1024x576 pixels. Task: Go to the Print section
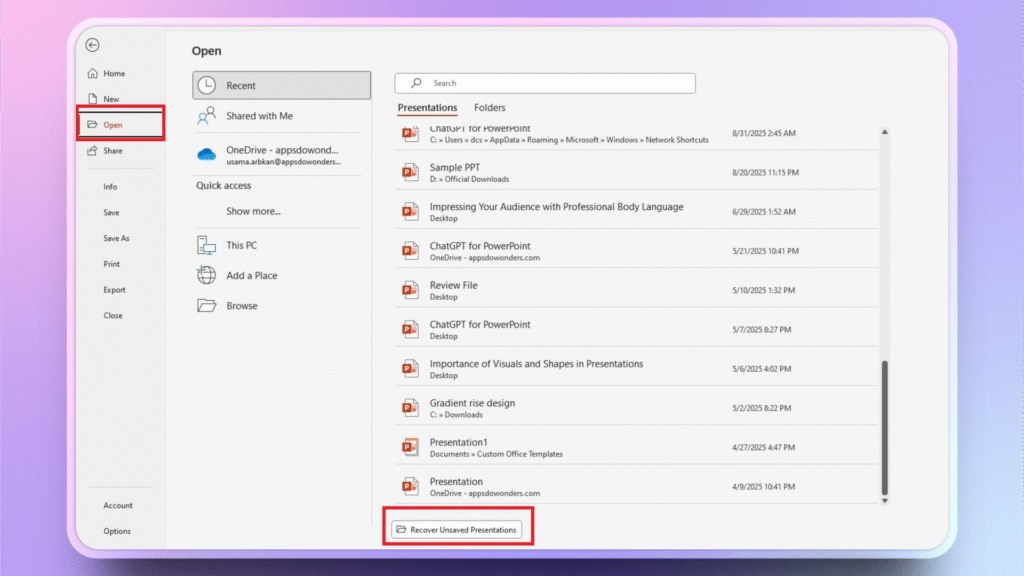(x=112, y=263)
